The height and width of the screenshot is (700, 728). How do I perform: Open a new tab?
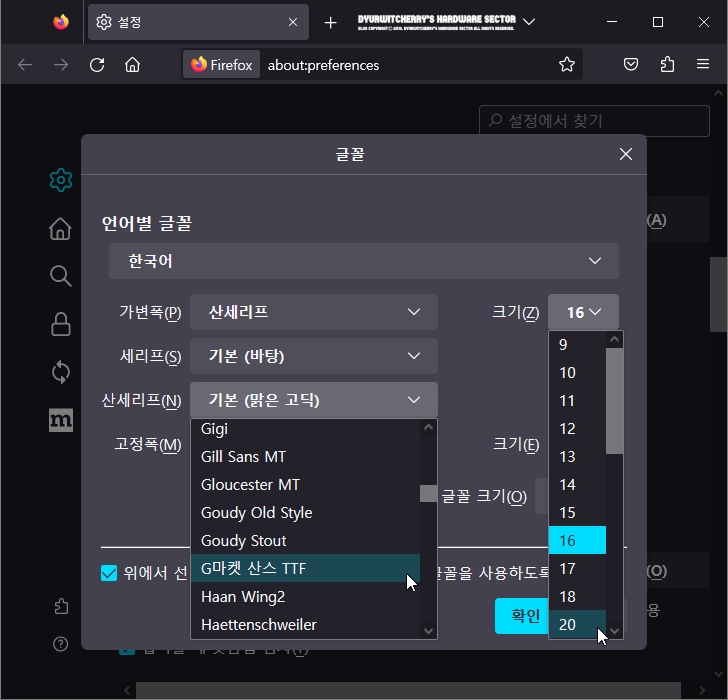pyautogui.click(x=331, y=22)
